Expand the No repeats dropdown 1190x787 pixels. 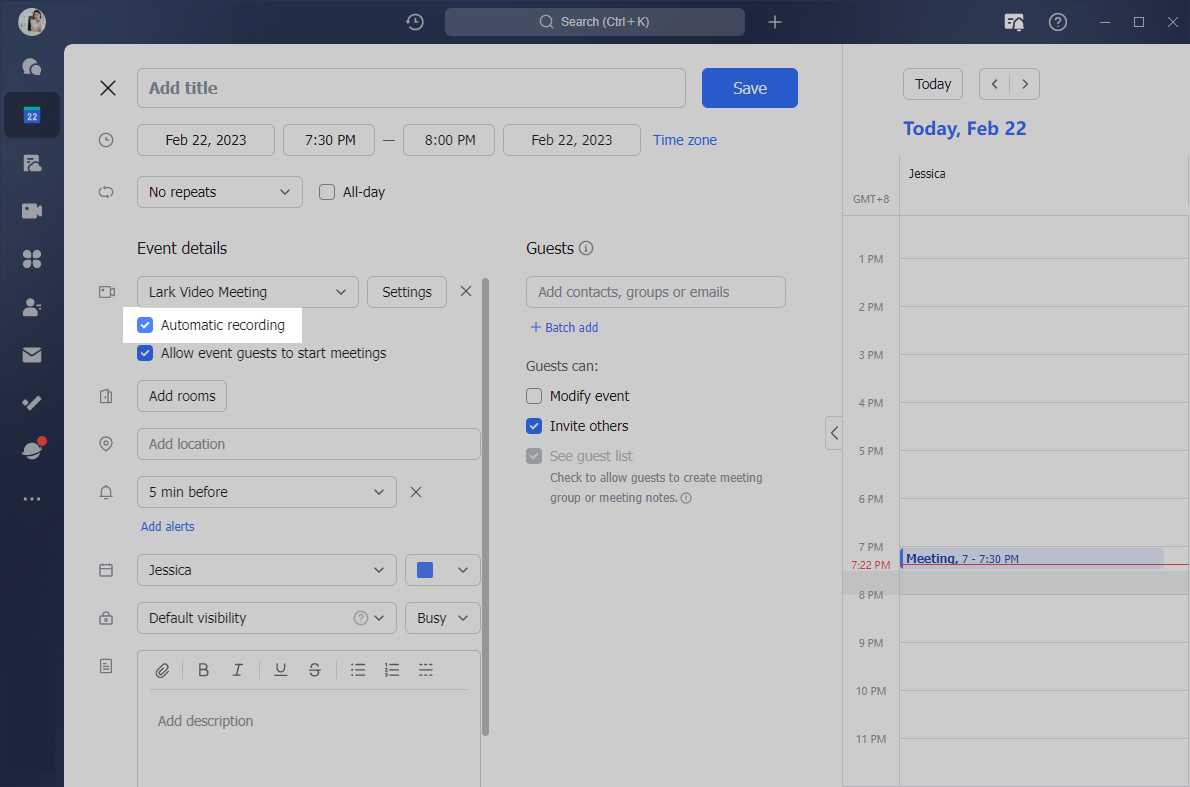[220, 192]
